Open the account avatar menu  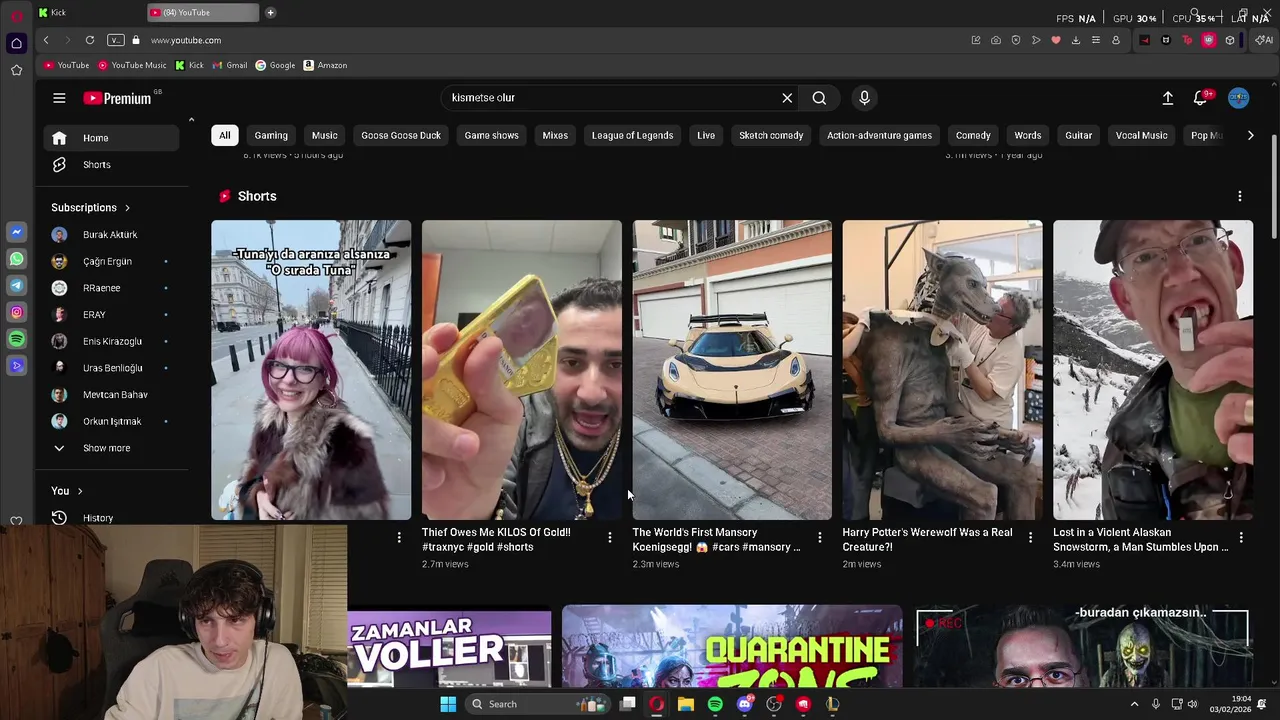tap(1239, 98)
